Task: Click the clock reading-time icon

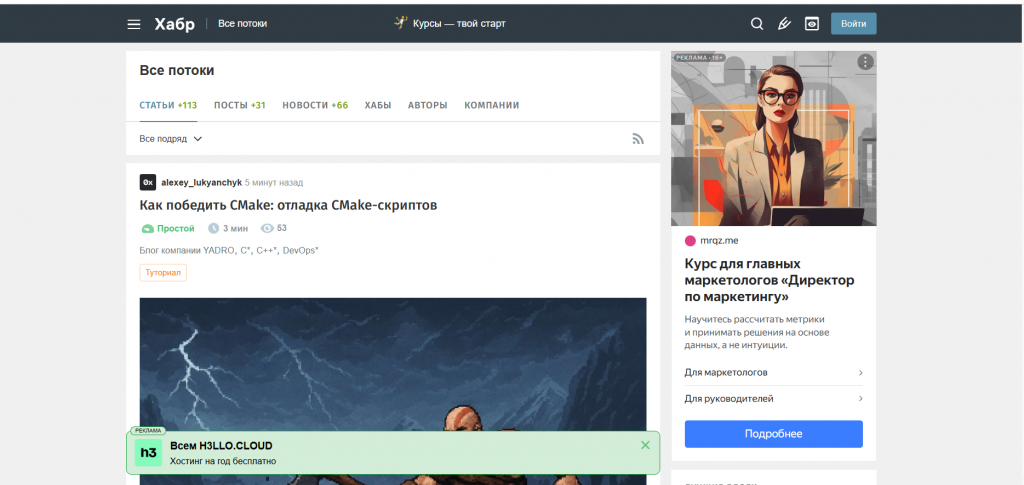Action: click(x=214, y=228)
